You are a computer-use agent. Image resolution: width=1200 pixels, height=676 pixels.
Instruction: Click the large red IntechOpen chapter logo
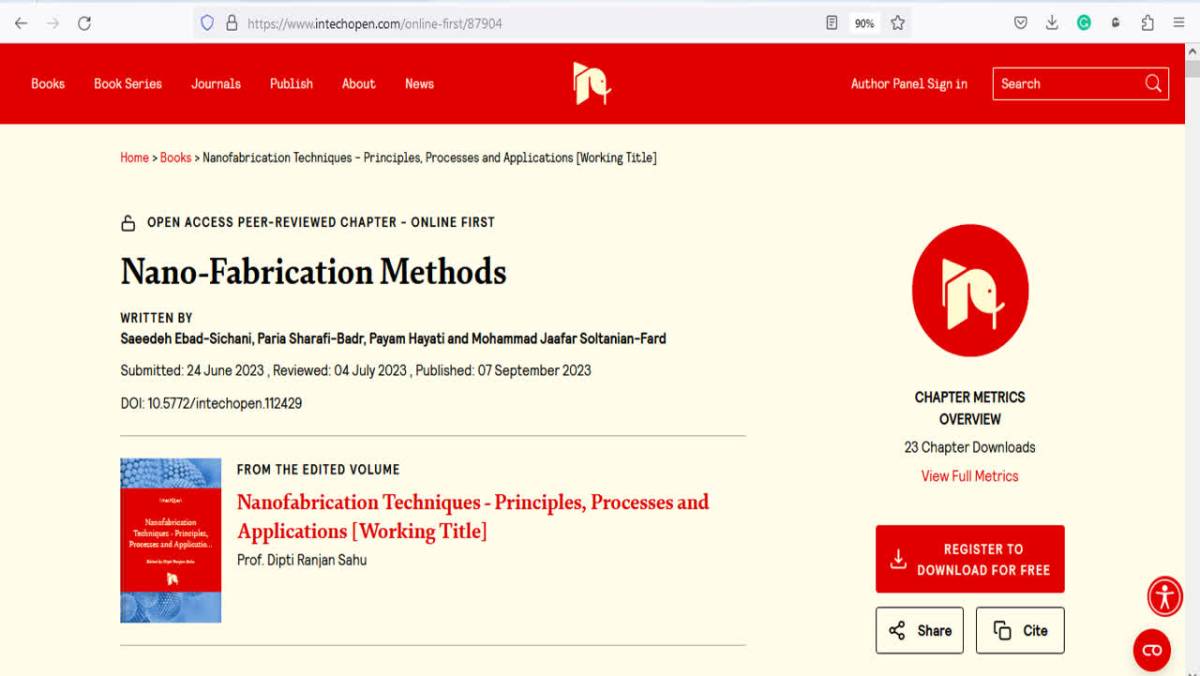pos(970,290)
